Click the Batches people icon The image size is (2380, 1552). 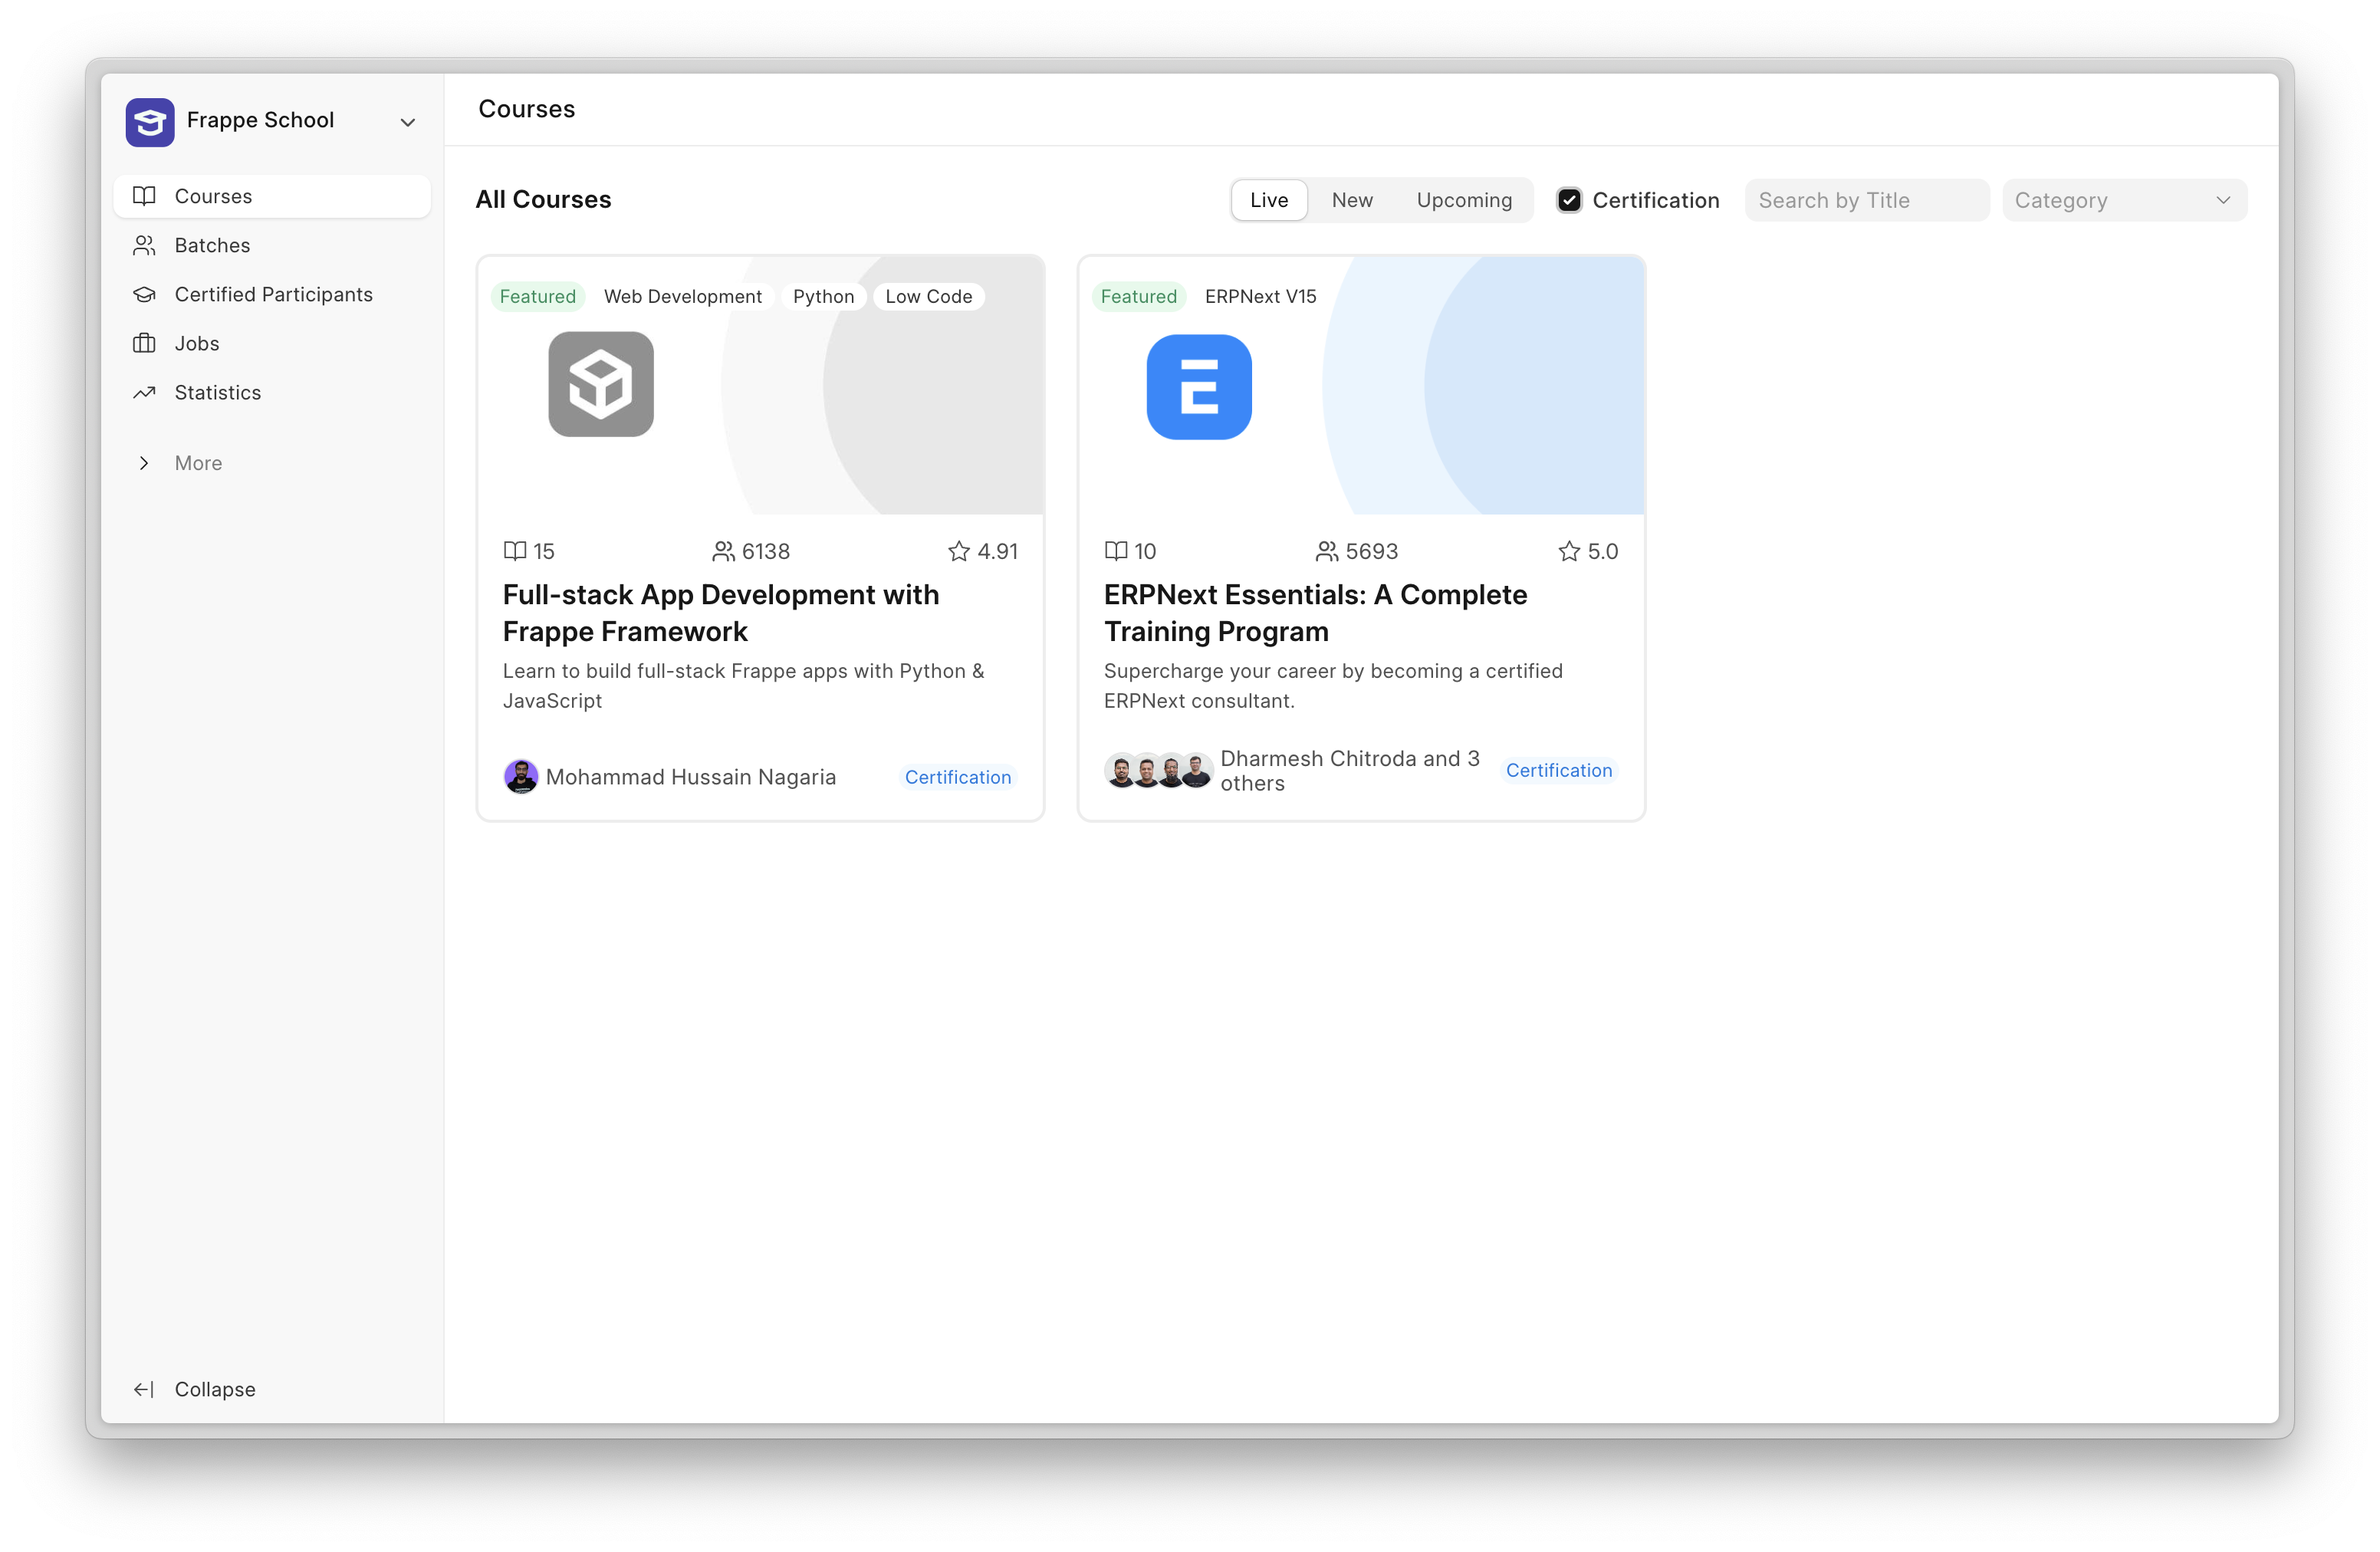pyautogui.click(x=144, y=245)
